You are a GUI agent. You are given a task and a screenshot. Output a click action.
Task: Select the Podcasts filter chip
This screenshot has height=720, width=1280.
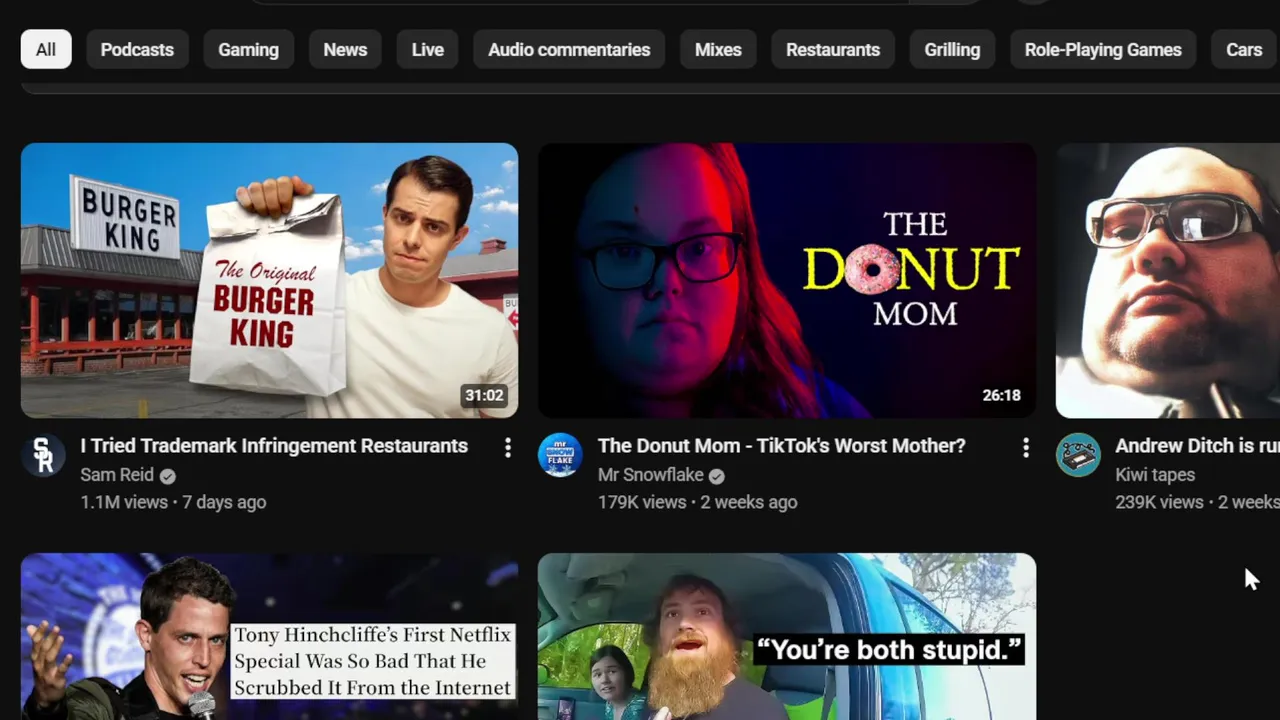[137, 50]
